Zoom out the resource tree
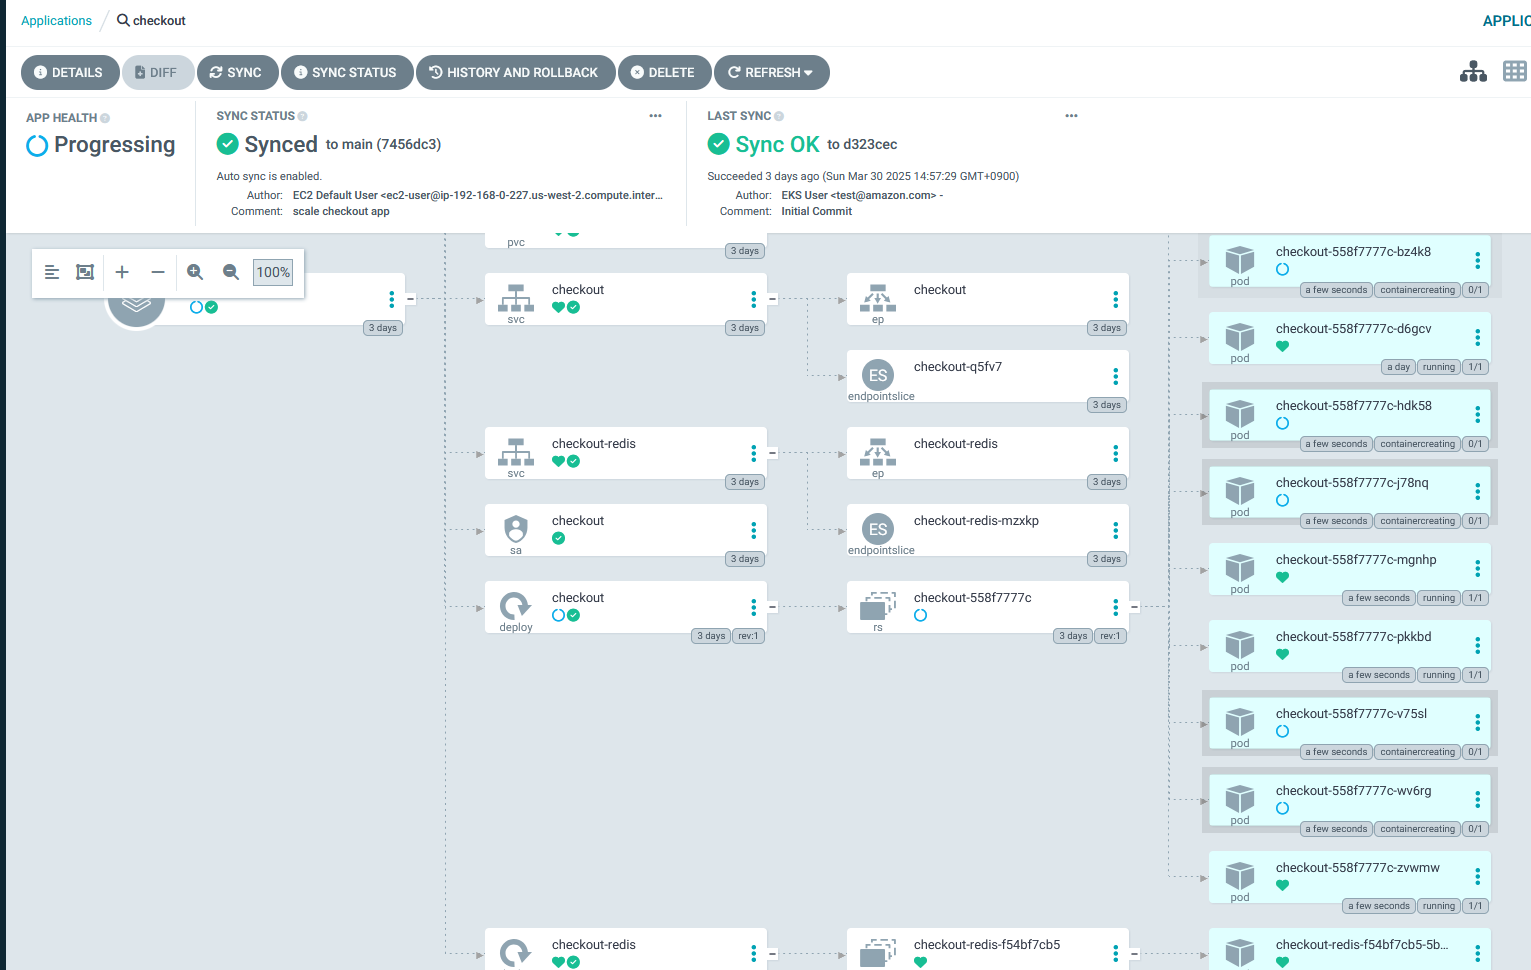This screenshot has width=1531, height=970. (231, 272)
